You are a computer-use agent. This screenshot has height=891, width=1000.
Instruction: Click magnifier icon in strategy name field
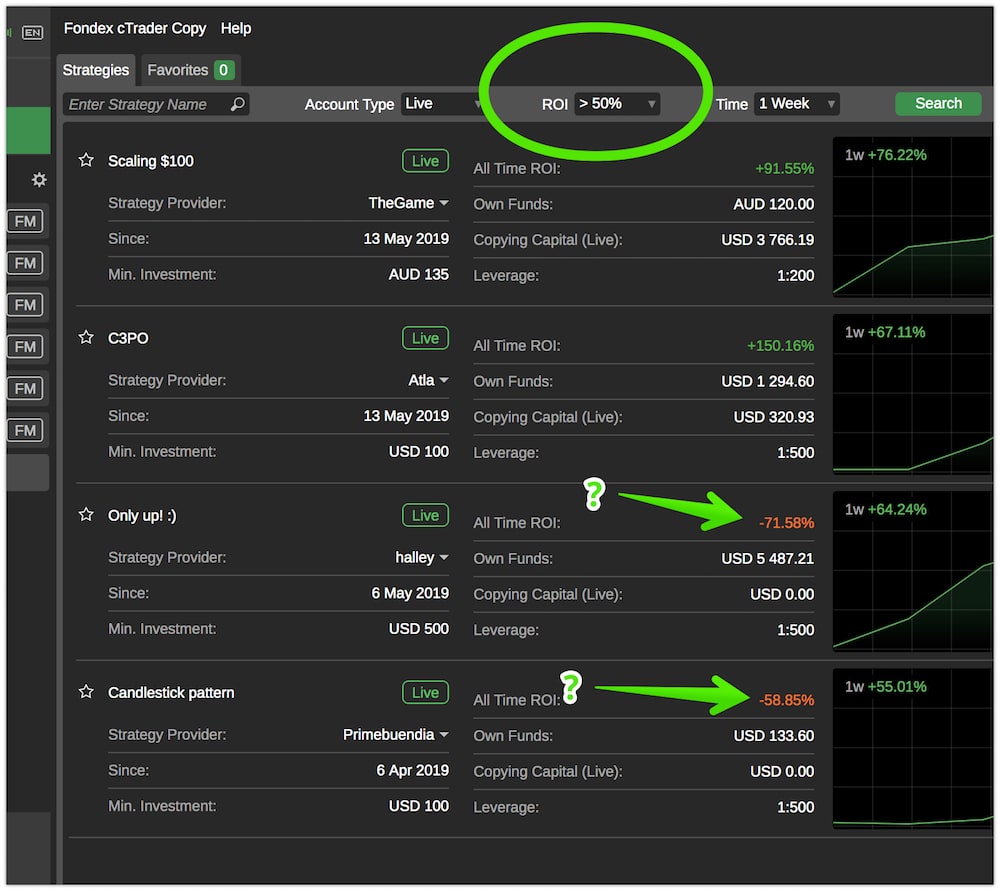click(x=238, y=104)
